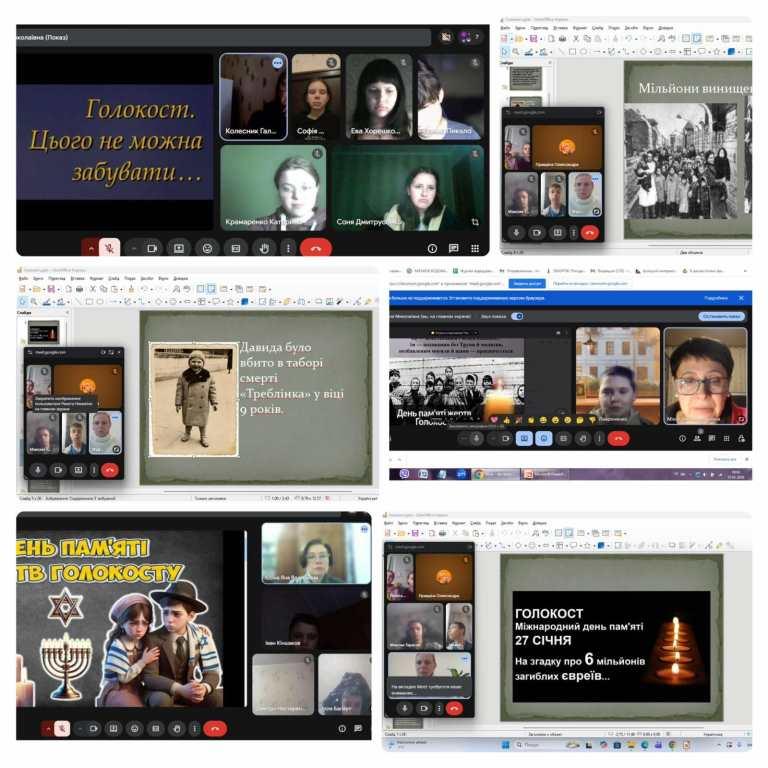This screenshot has height=768, width=768.
Task: Open Viber from the purple Windows taskbar
Action: click(405, 474)
